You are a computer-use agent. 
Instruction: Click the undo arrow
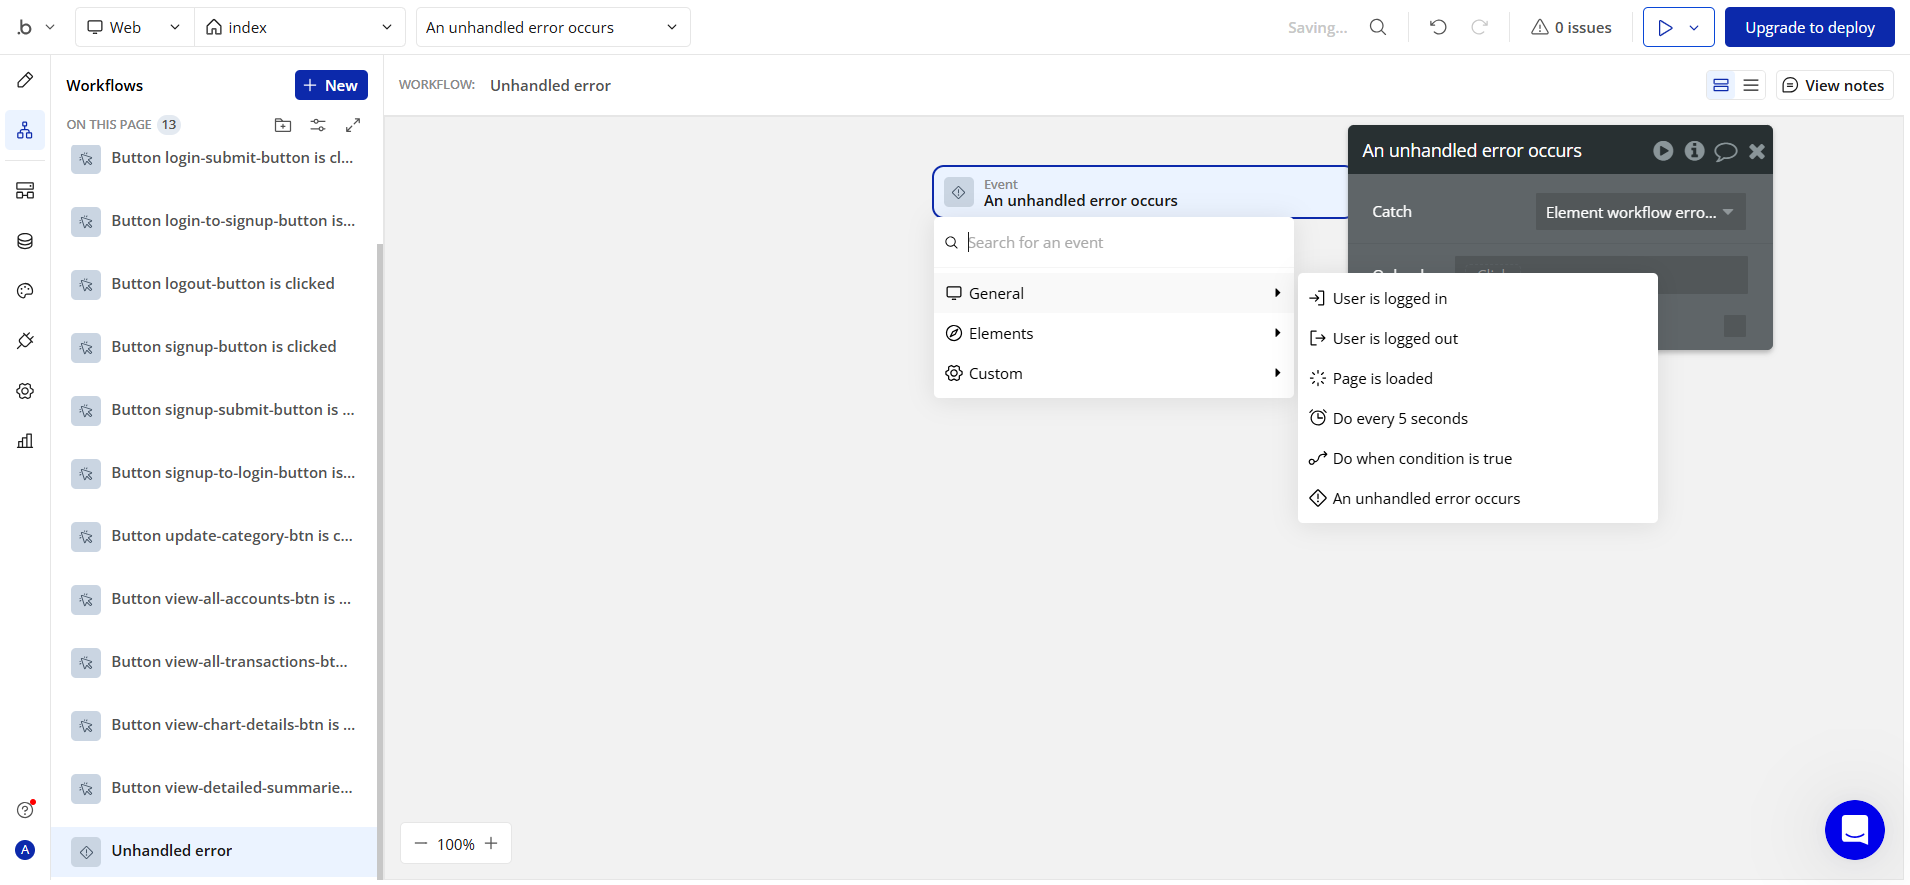point(1438,27)
